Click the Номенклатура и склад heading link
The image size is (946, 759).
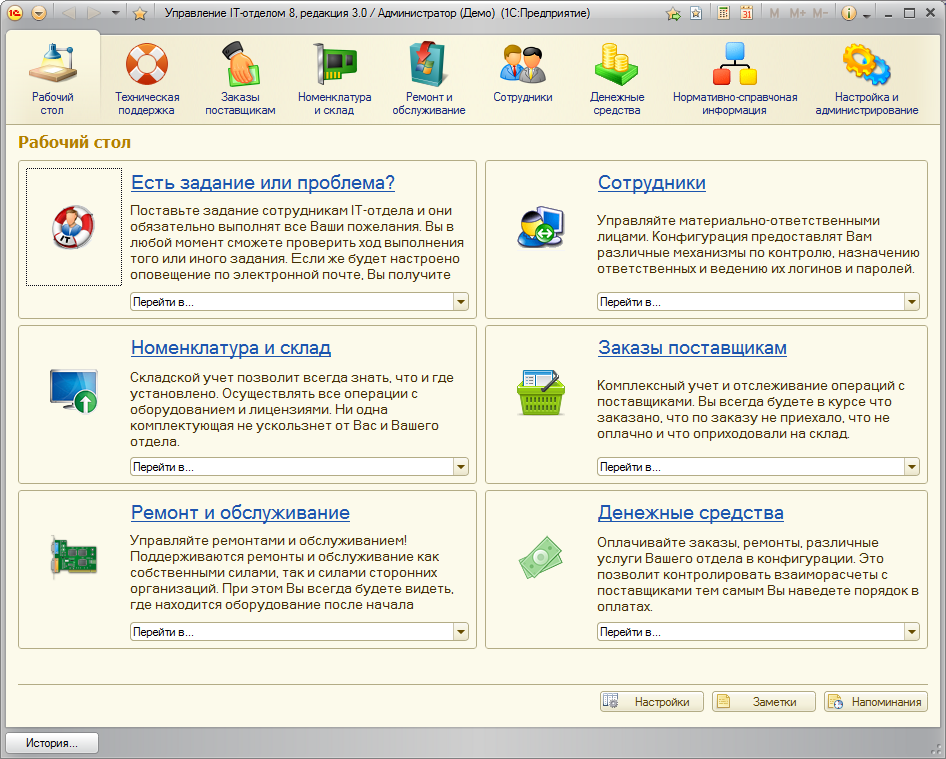(231, 348)
